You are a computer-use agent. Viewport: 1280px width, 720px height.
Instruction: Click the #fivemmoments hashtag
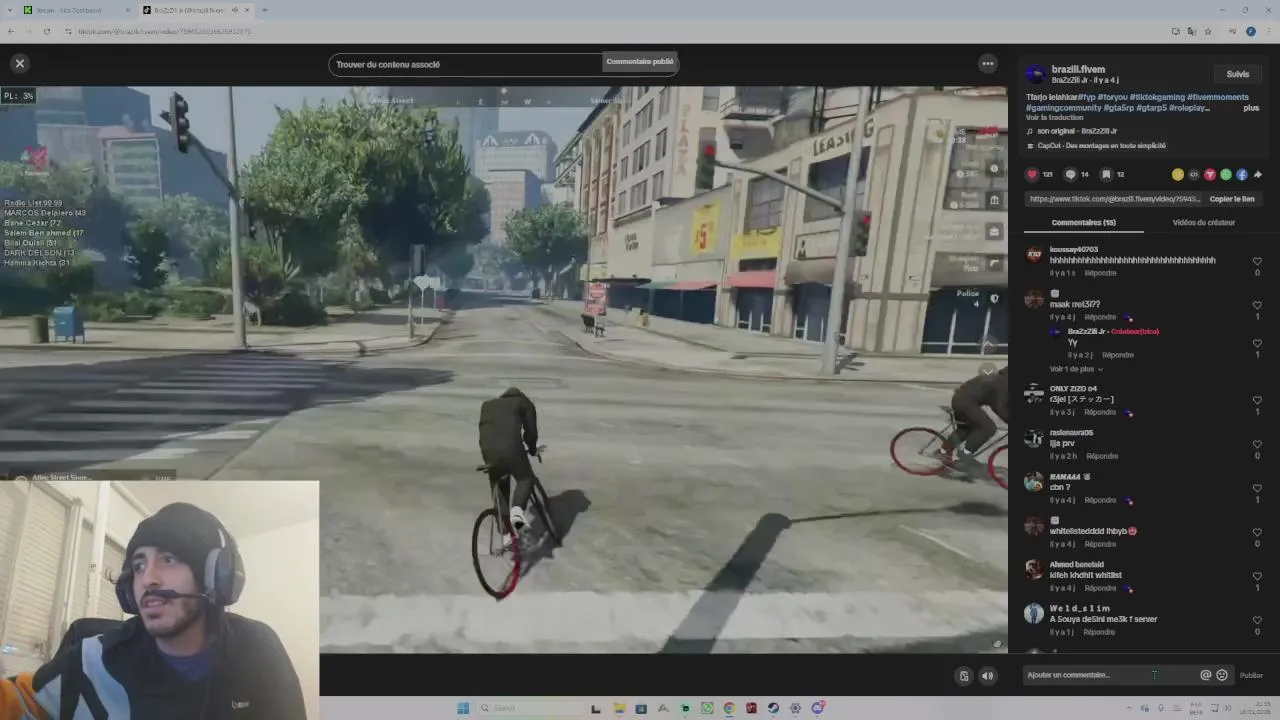tap(1217, 97)
